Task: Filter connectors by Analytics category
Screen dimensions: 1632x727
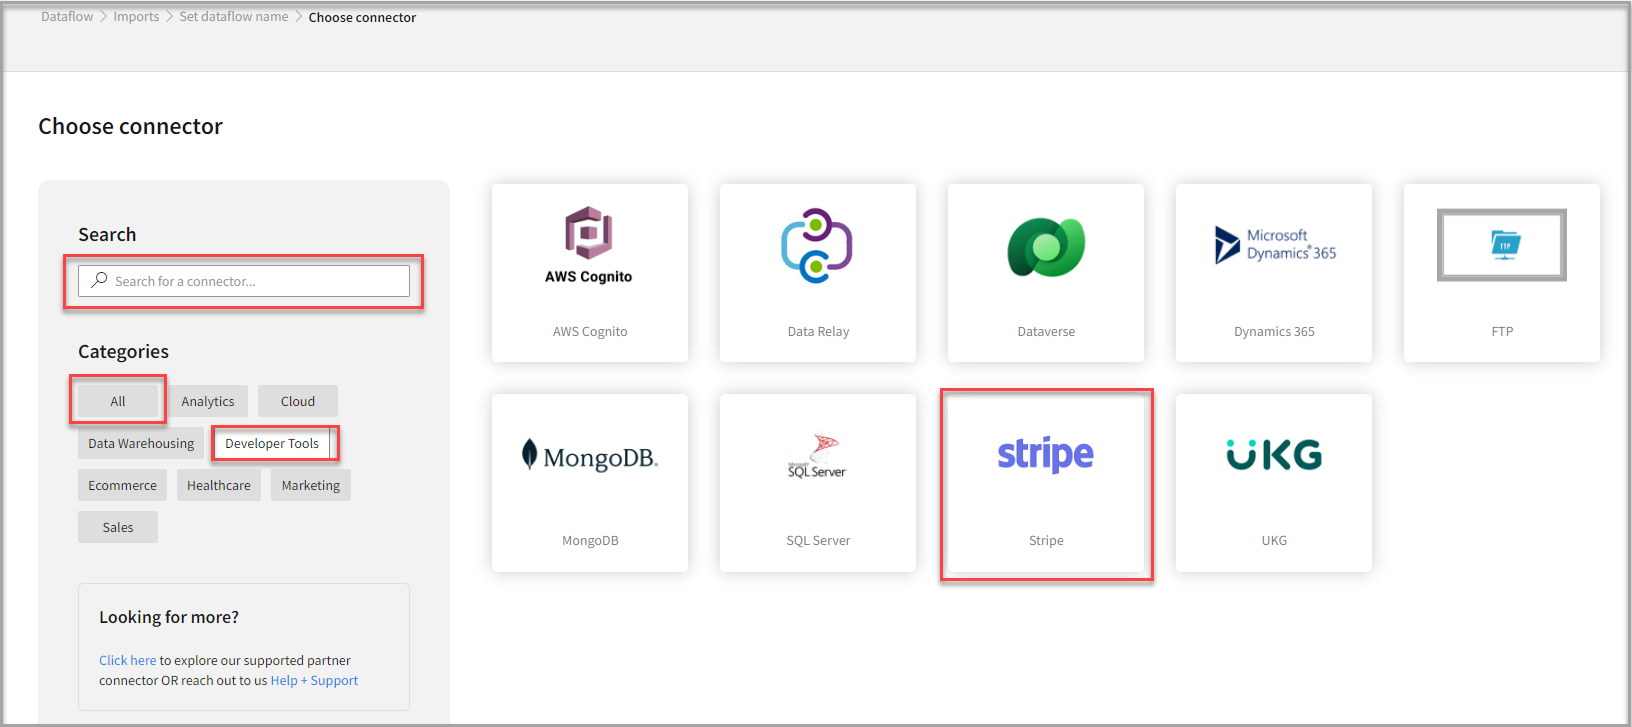Action: pos(208,401)
